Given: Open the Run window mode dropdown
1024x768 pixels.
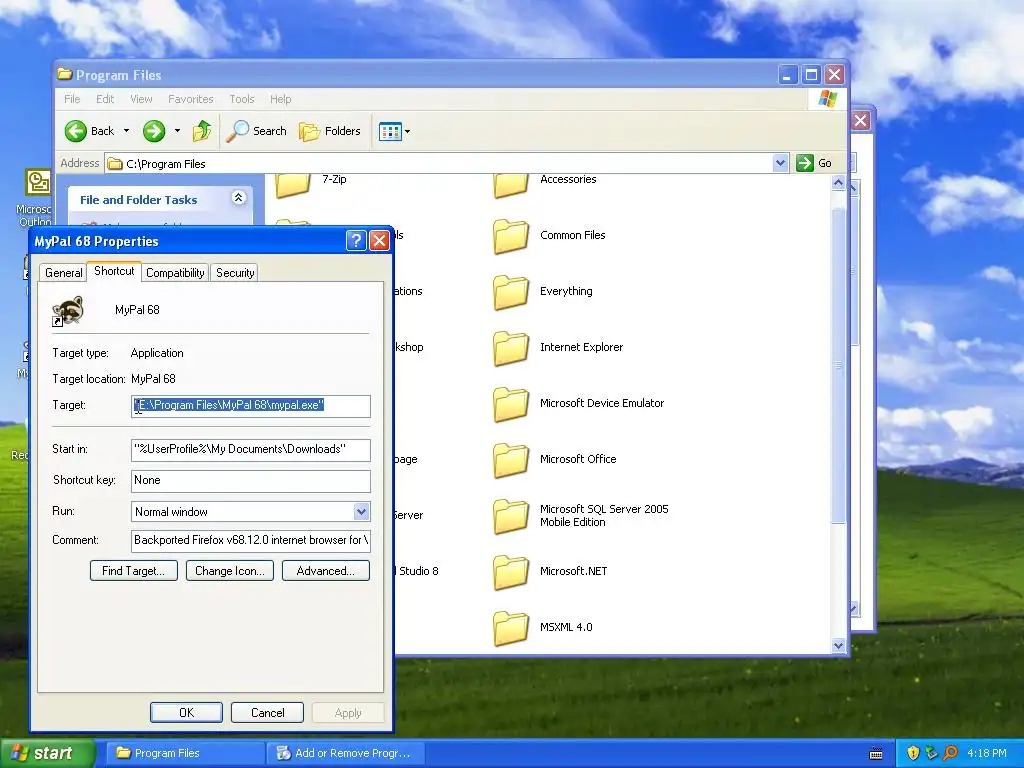Looking at the screenshot, I should tap(362, 512).
